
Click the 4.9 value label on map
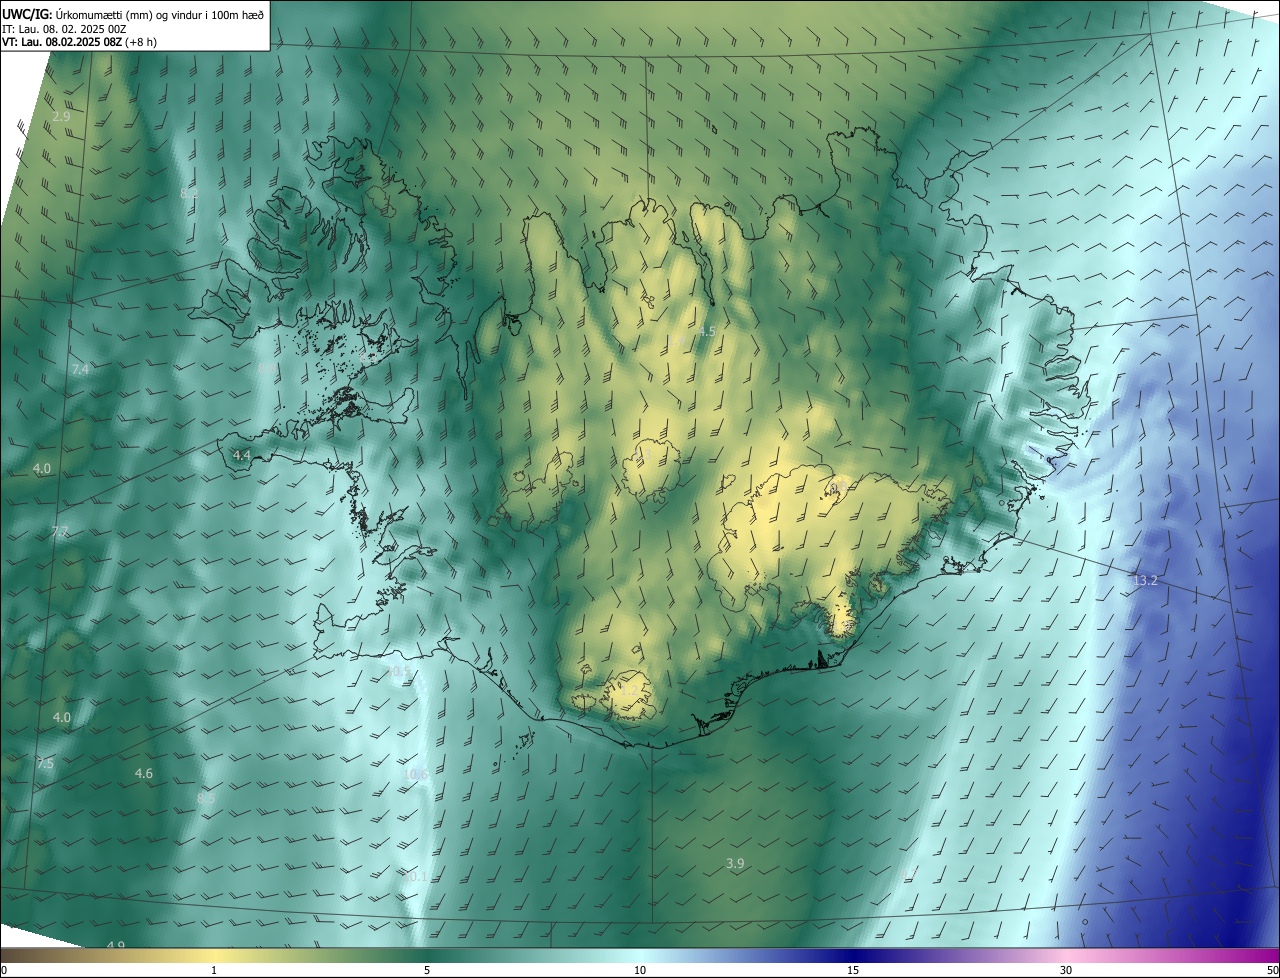click(x=115, y=945)
